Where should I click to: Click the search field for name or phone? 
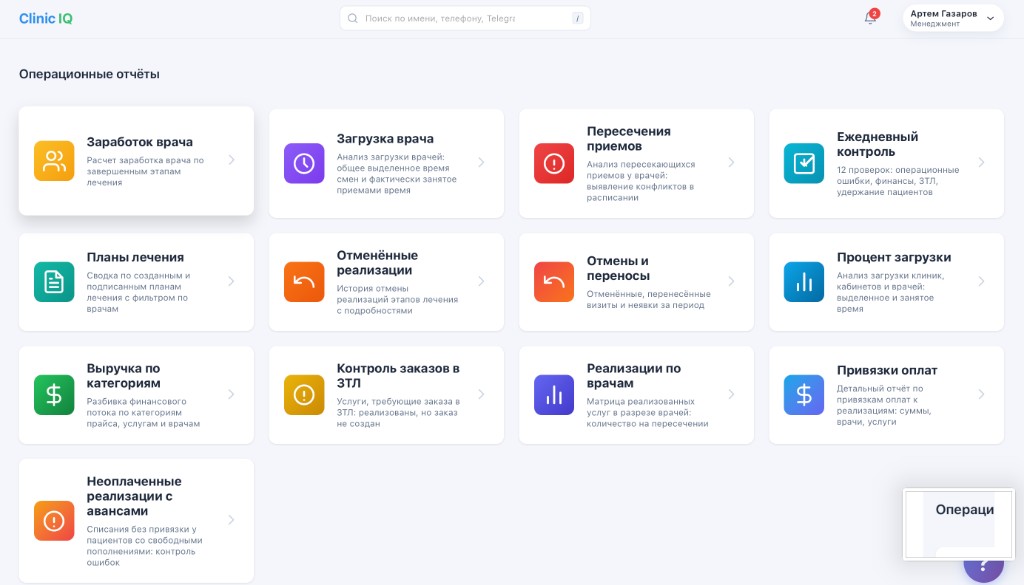[x=462, y=18]
